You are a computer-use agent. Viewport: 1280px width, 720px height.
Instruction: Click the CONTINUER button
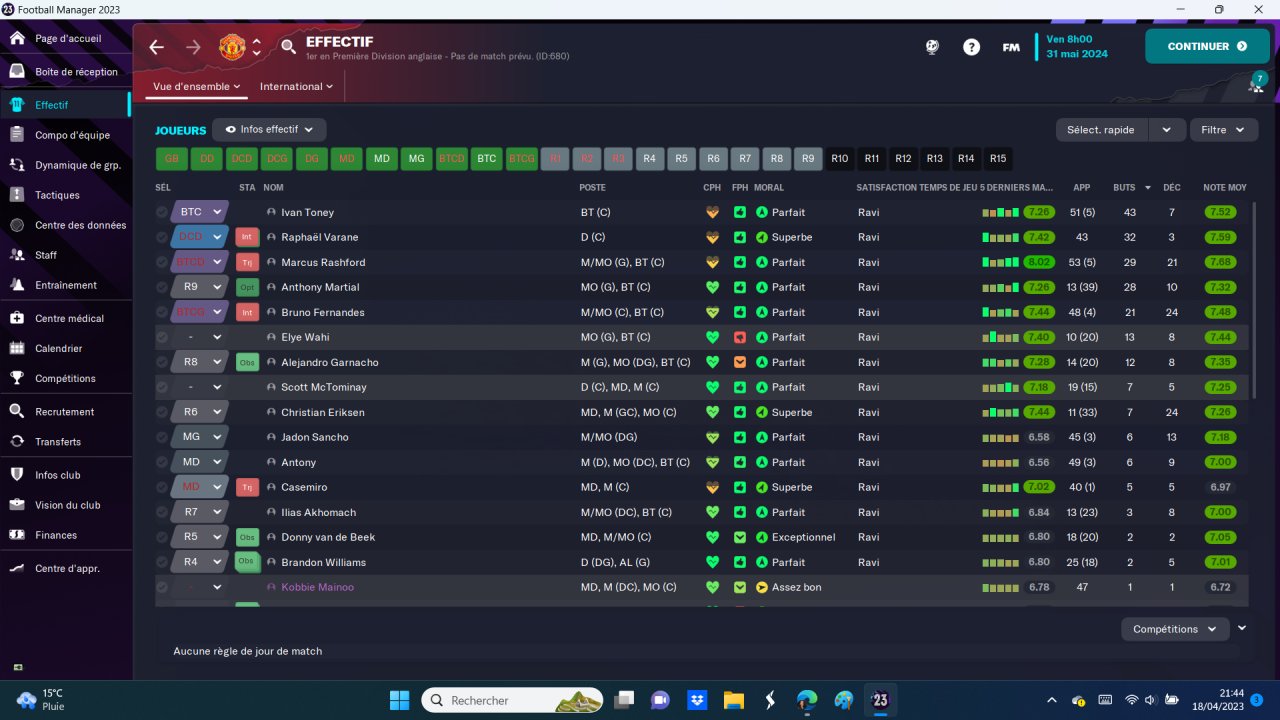[x=1207, y=46]
